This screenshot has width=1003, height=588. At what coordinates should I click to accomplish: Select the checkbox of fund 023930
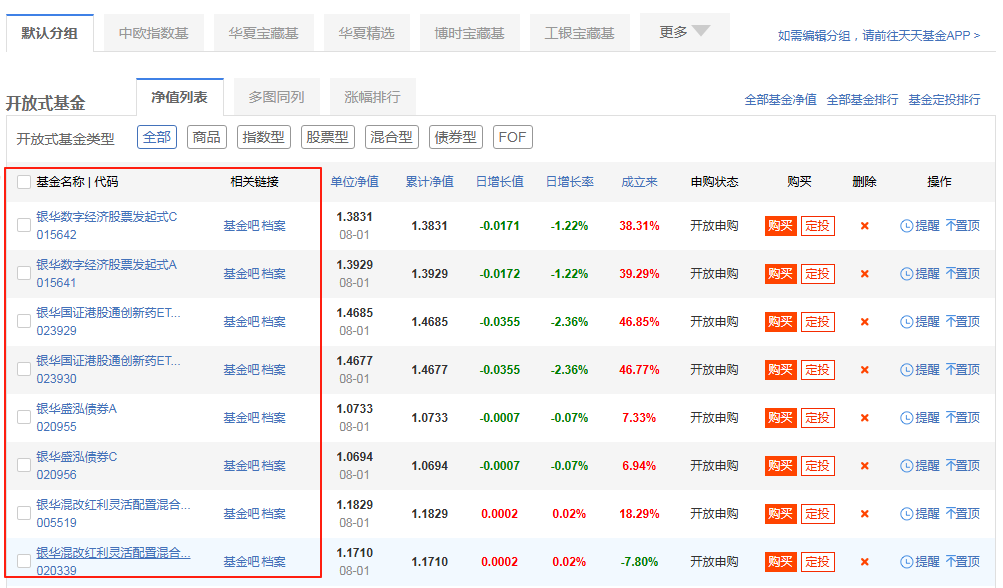[24, 369]
